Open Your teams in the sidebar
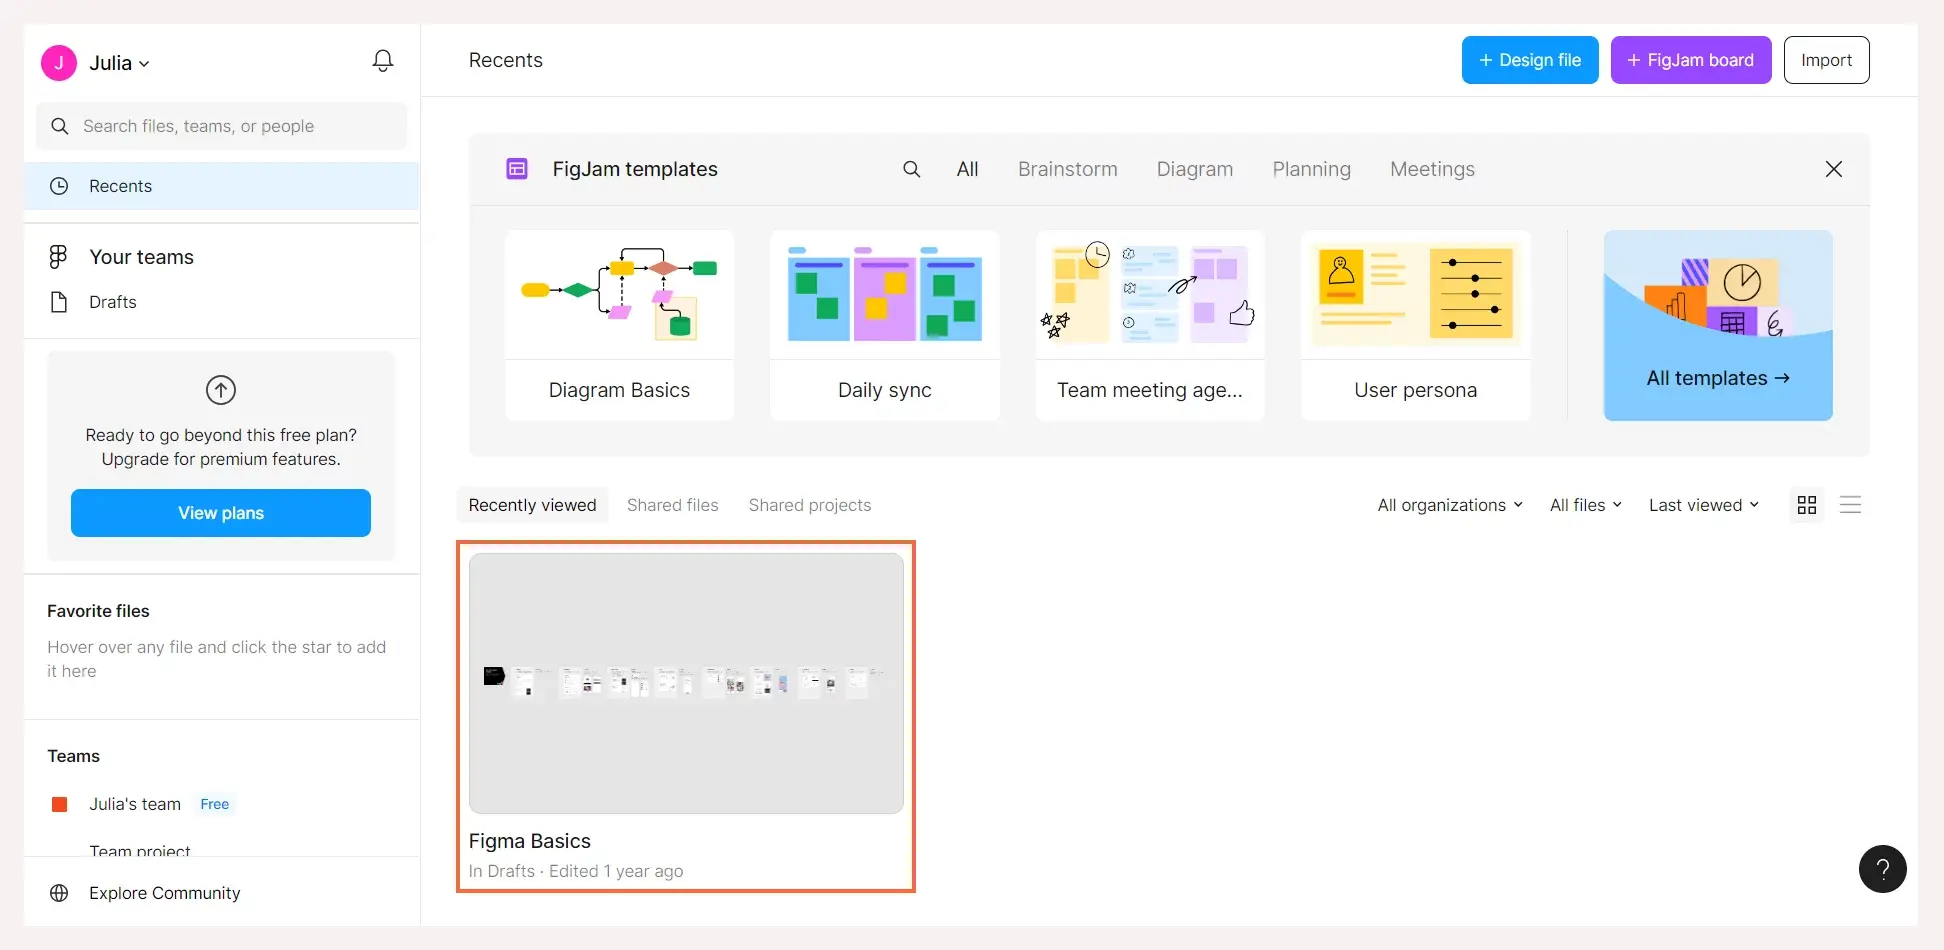The image size is (1944, 950). tap(141, 257)
